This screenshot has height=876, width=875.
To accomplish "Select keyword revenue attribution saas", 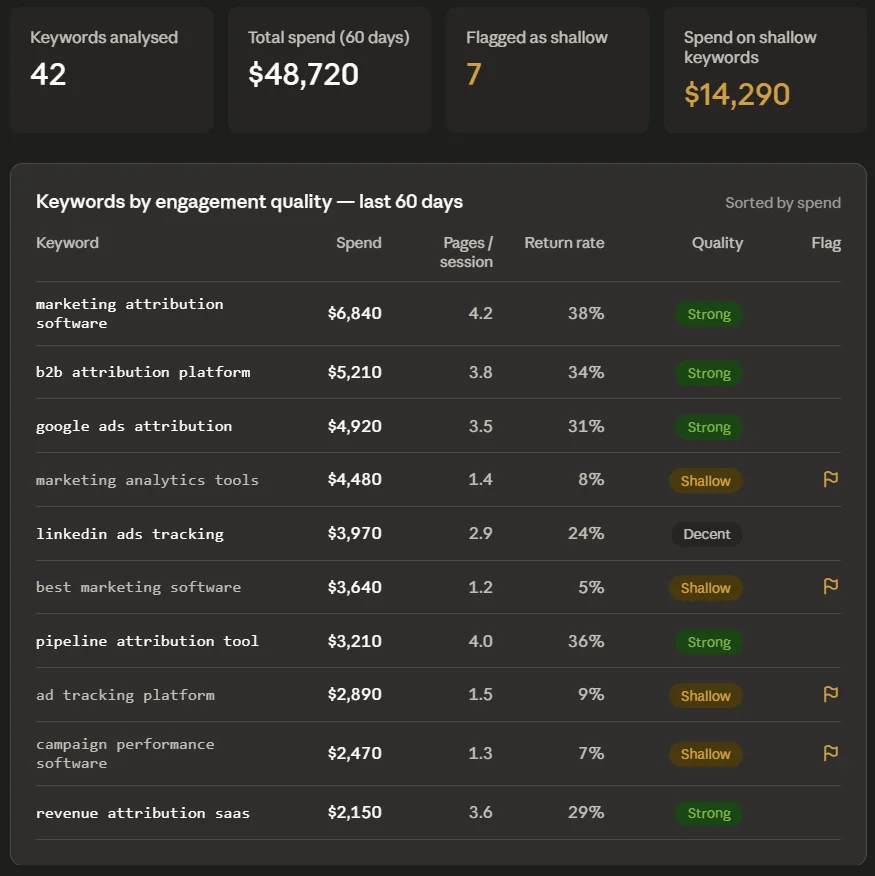I will pyautogui.click(x=143, y=813).
